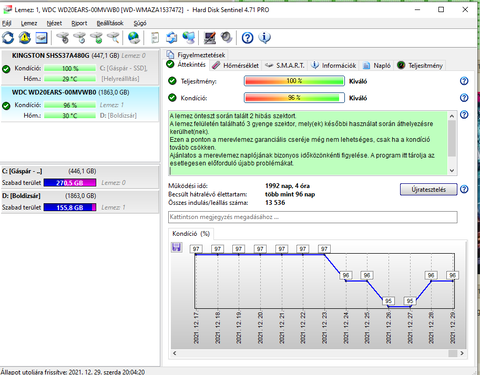Open the disk drive information toolbar icon
Viewport: 480px width, 375px height.
point(42,38)
